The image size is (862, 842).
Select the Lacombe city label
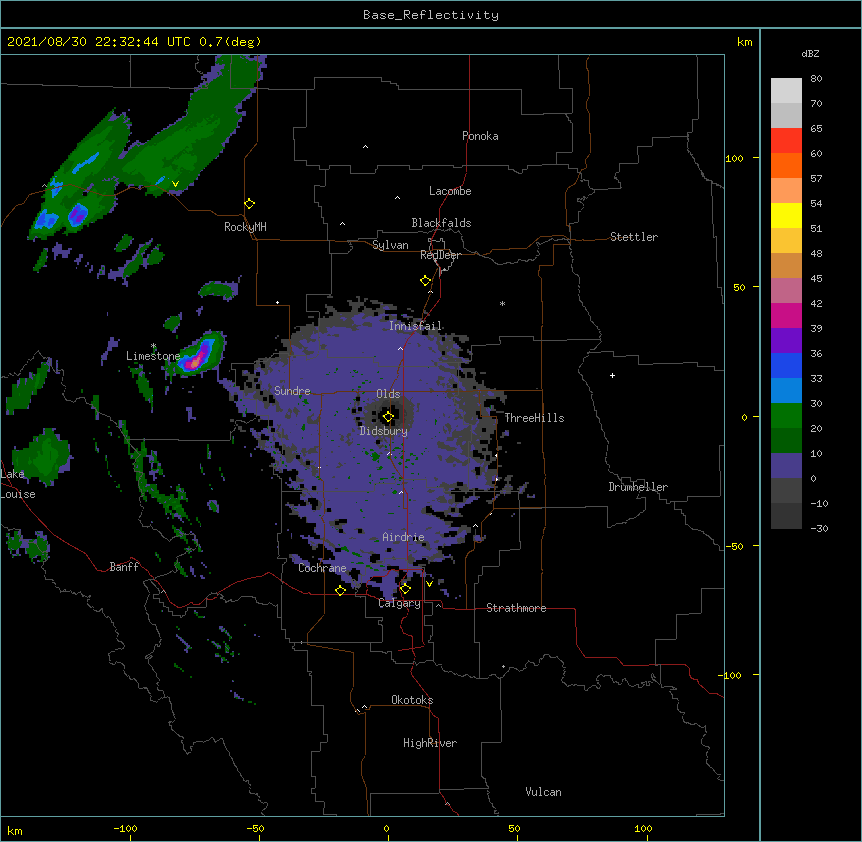[450, 191]
